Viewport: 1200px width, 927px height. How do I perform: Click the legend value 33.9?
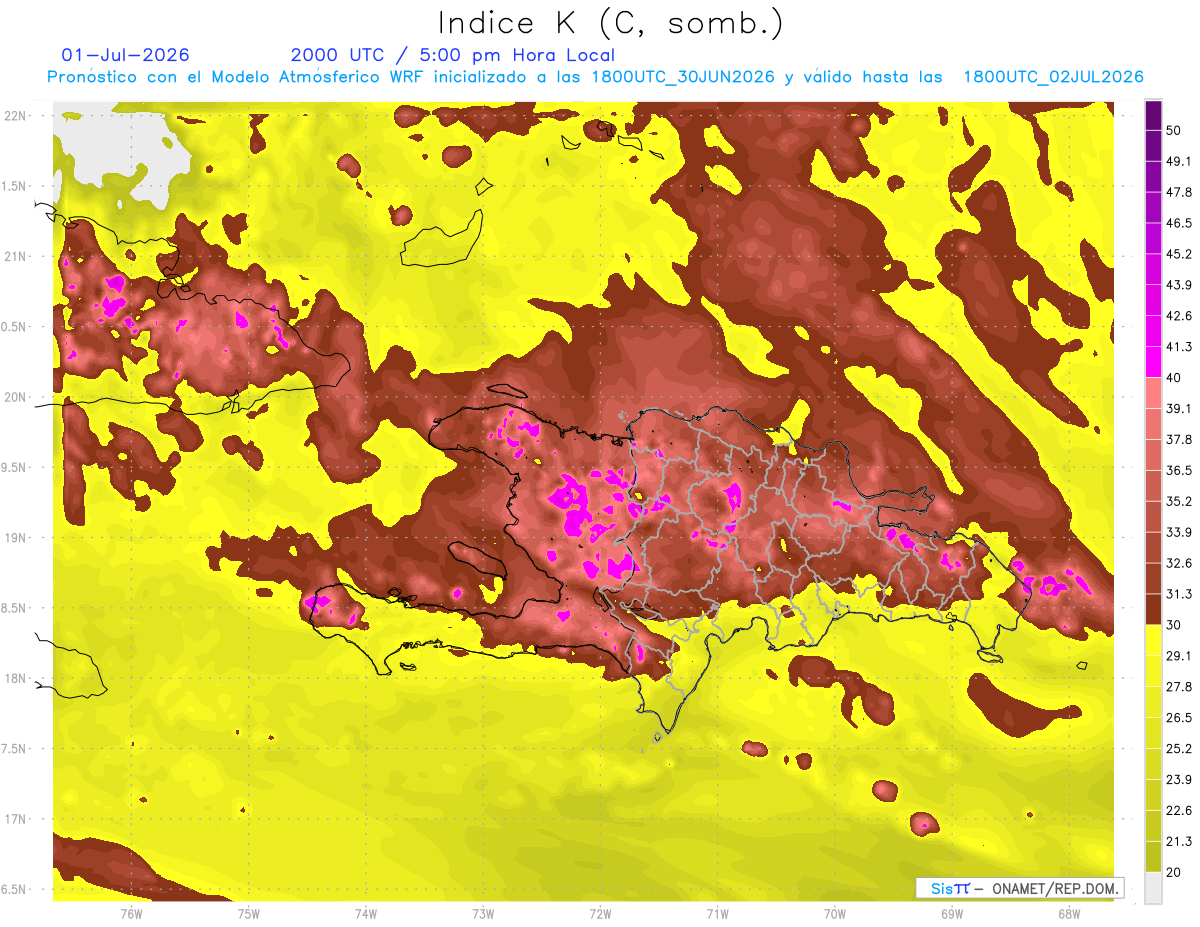[1180, 532]
